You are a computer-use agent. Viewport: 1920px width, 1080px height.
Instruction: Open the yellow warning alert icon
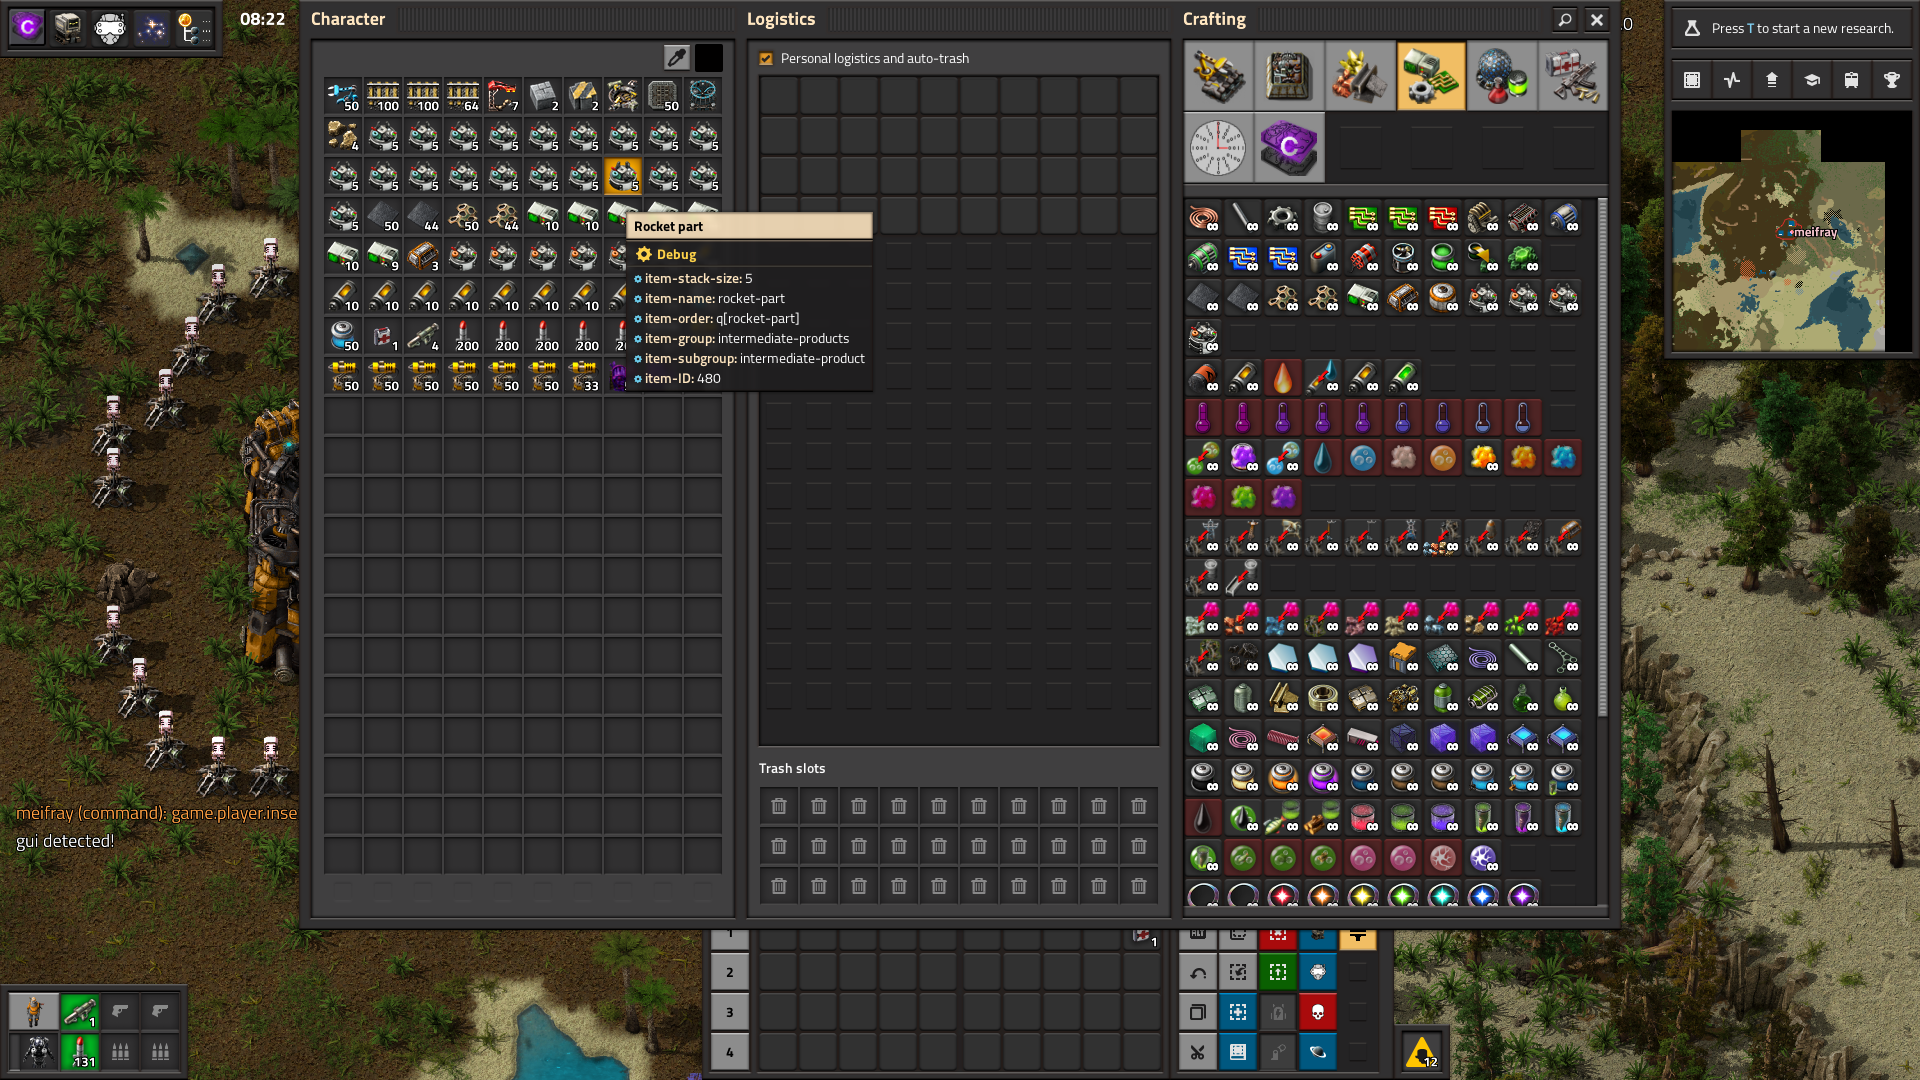pos(1422,1052)
